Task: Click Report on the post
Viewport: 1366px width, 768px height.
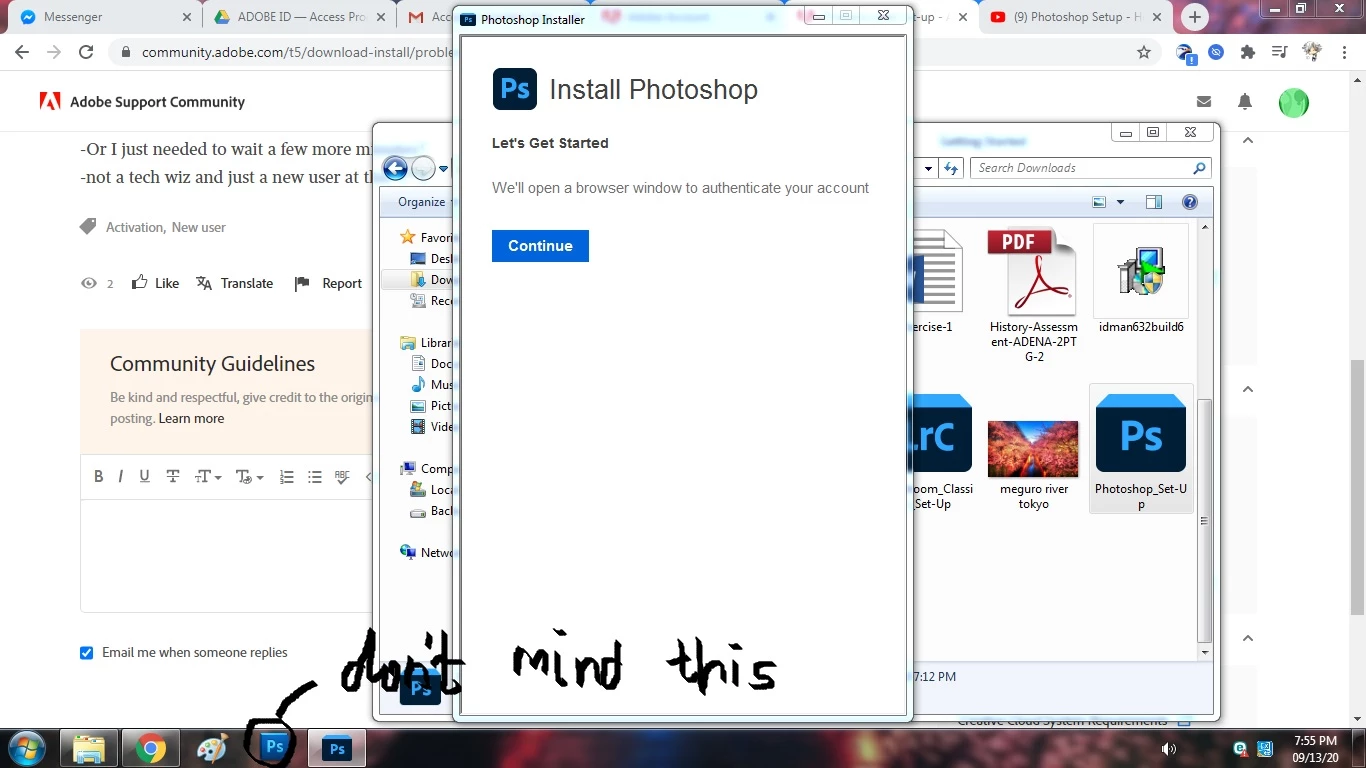Action: pos(328,283)
